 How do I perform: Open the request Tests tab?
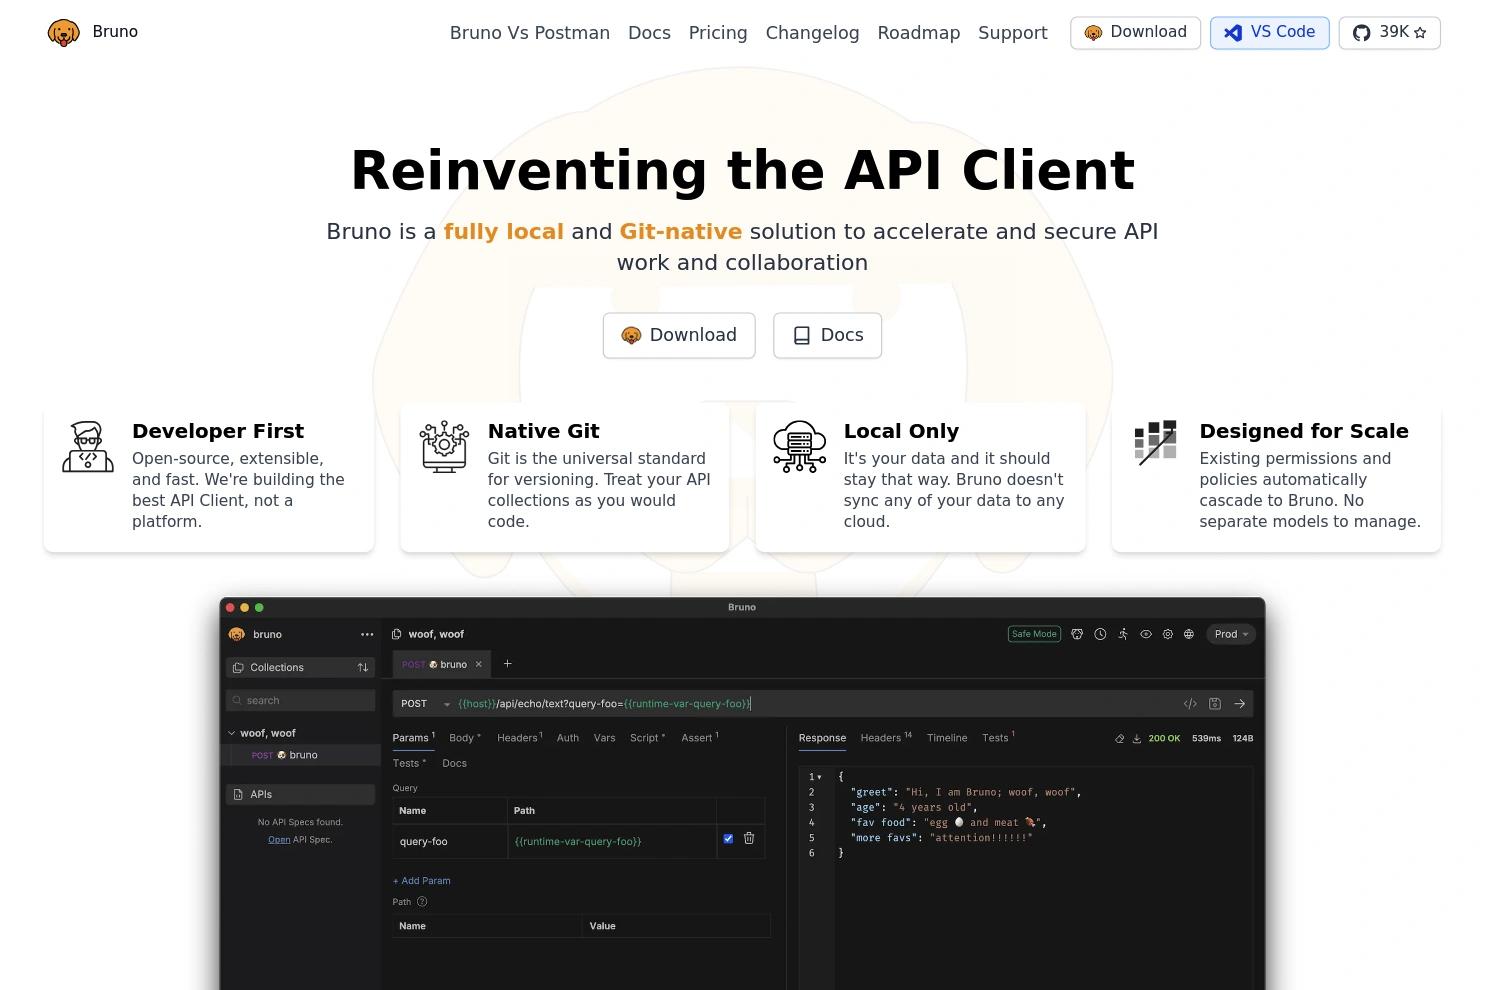tap(409, 763)
